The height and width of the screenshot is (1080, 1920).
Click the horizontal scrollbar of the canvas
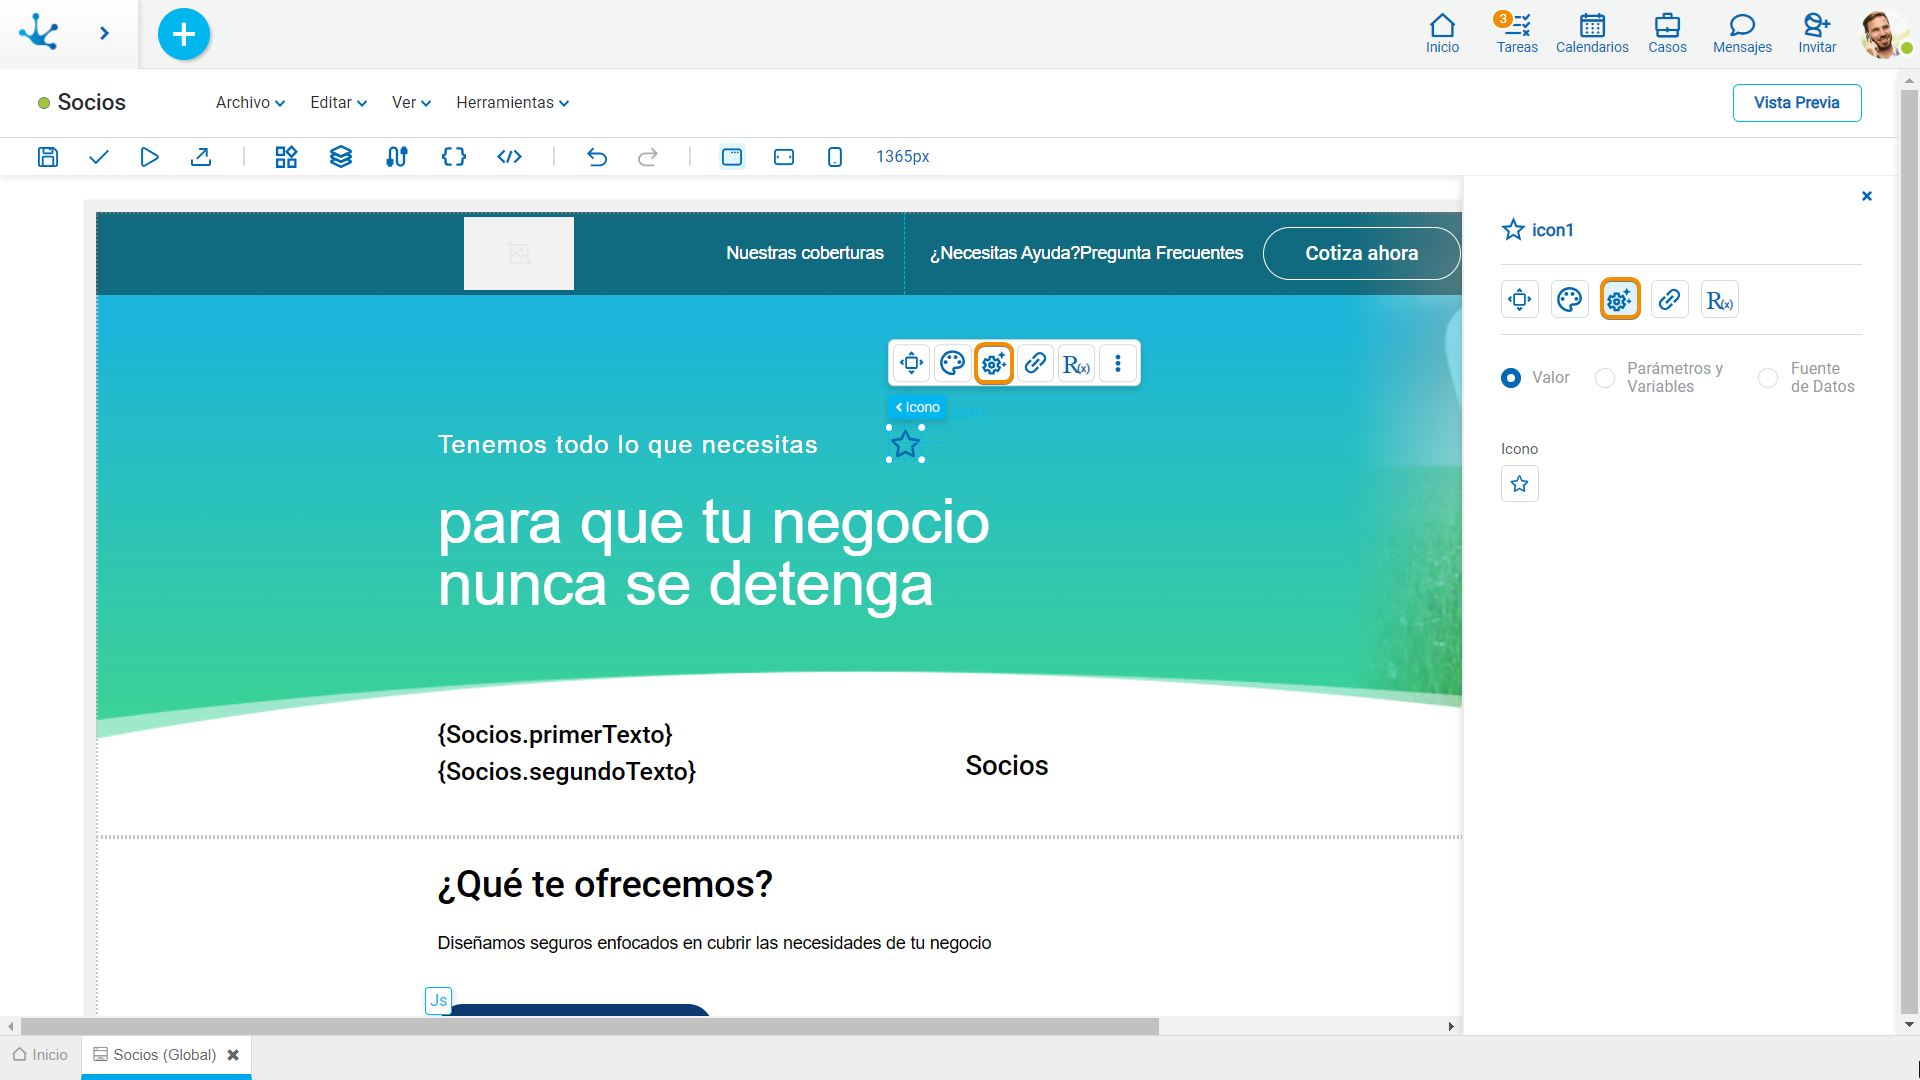590,1027
